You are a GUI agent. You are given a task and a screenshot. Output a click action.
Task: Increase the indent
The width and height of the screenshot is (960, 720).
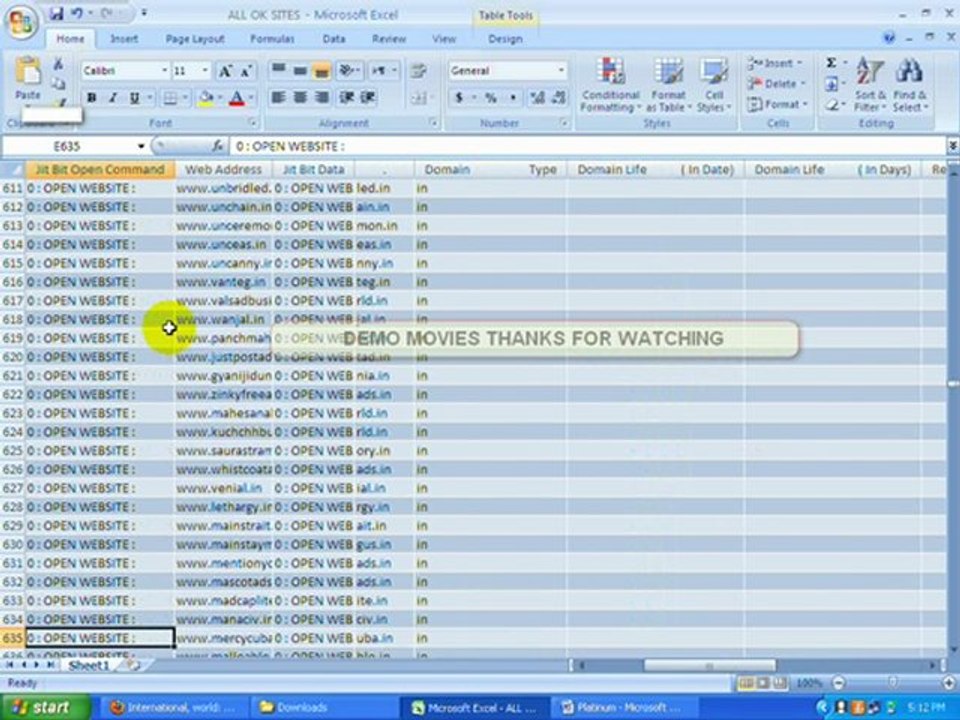(x=367, y=97)
